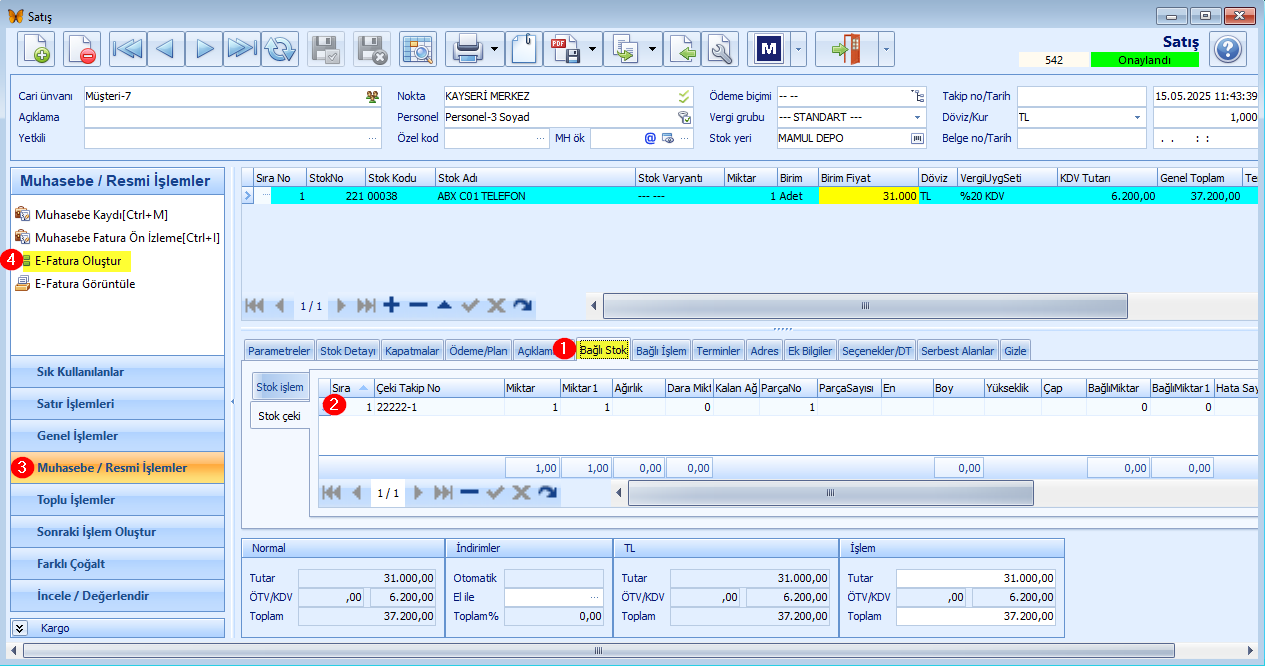Open the Sık Kullanılanlar section

[118, 371]
